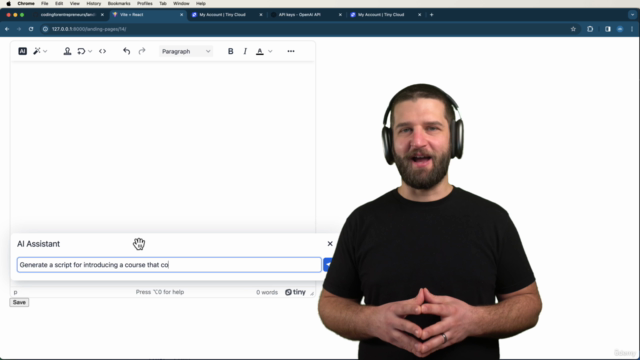Open the Bookmarks menu

pos(119,3)
